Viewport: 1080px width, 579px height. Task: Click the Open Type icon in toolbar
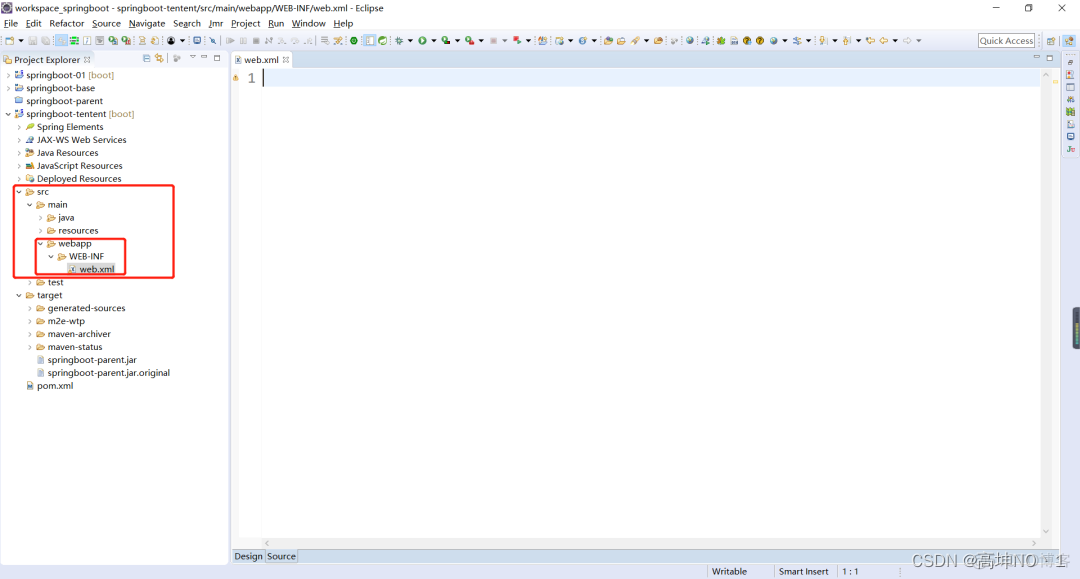[608, 41]
